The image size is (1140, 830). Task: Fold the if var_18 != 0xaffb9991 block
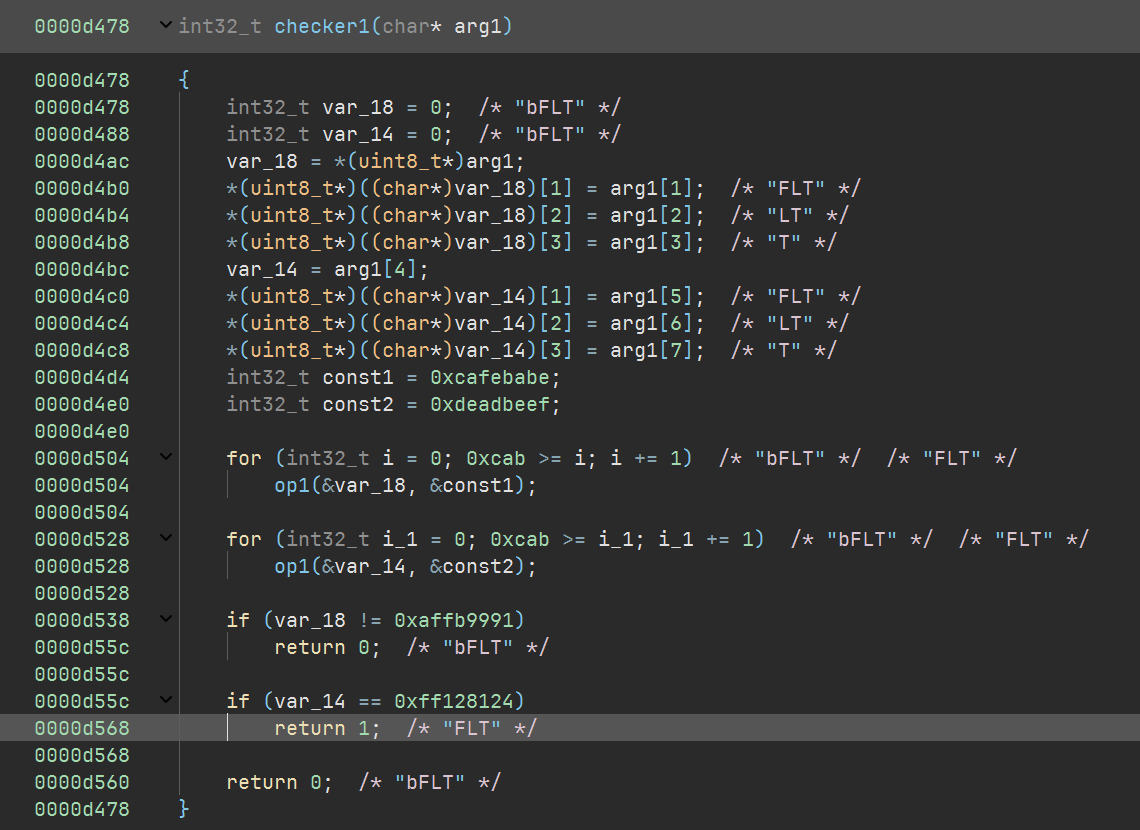click(165, 620)
